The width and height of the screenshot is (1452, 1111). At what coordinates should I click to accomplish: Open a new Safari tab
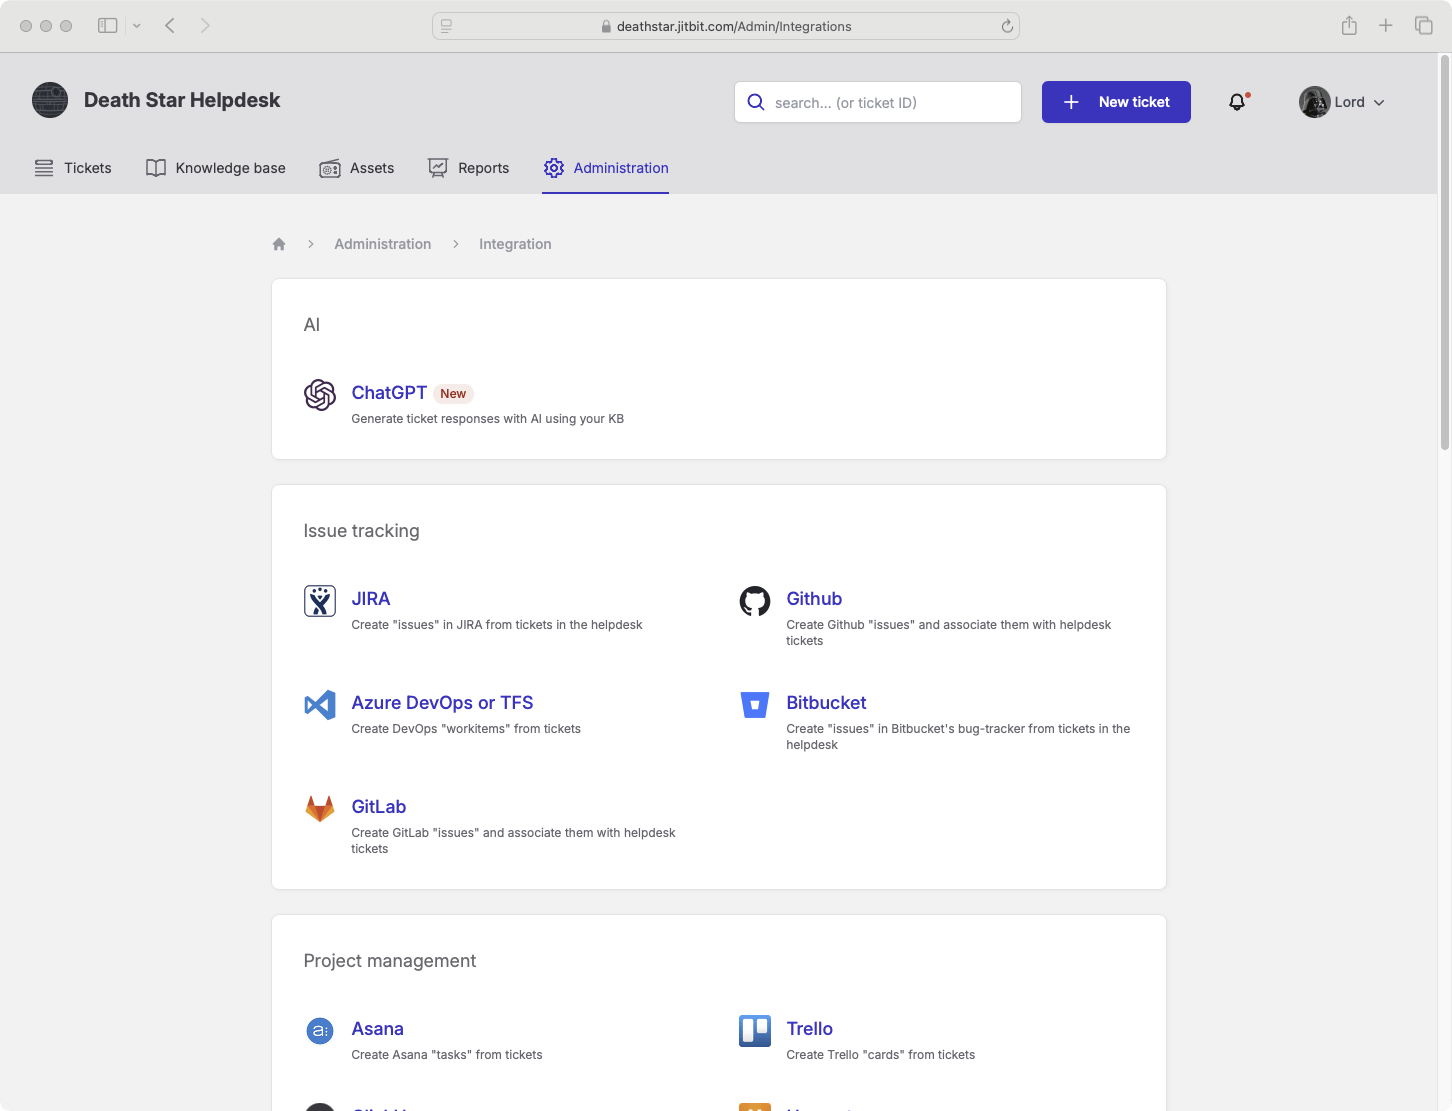[1386, 26]
